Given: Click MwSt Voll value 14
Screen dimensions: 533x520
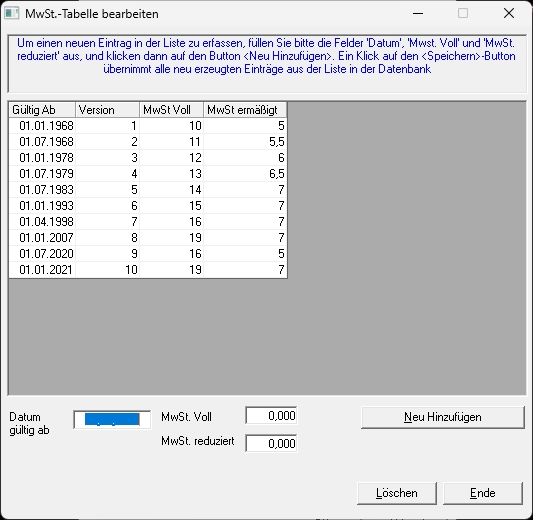Looking at the screenshot, I should pyautogui.click(x=171, y=190).
